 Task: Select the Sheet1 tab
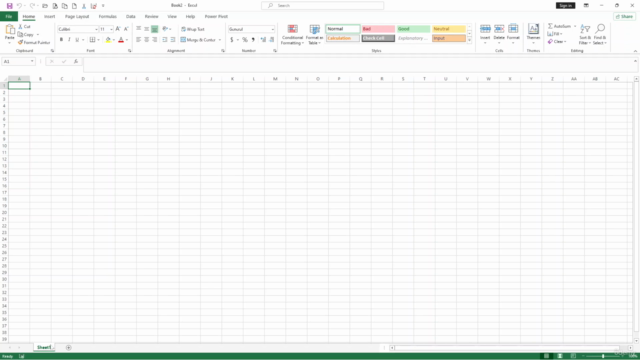coord(44,347)
